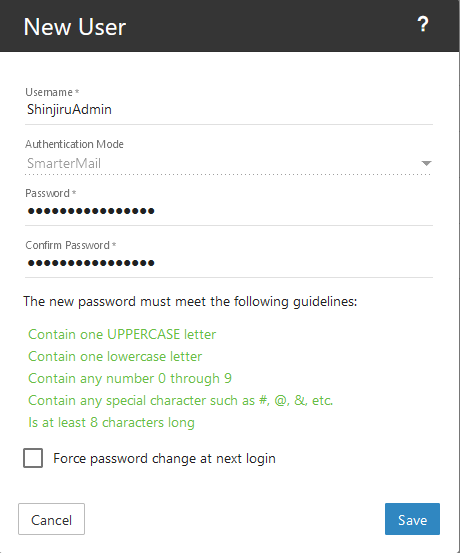This screenshot has height=553, width=460.
Task: Select the 'Is at least 8 characters long' guideline
Action: (x=111, y=423)
